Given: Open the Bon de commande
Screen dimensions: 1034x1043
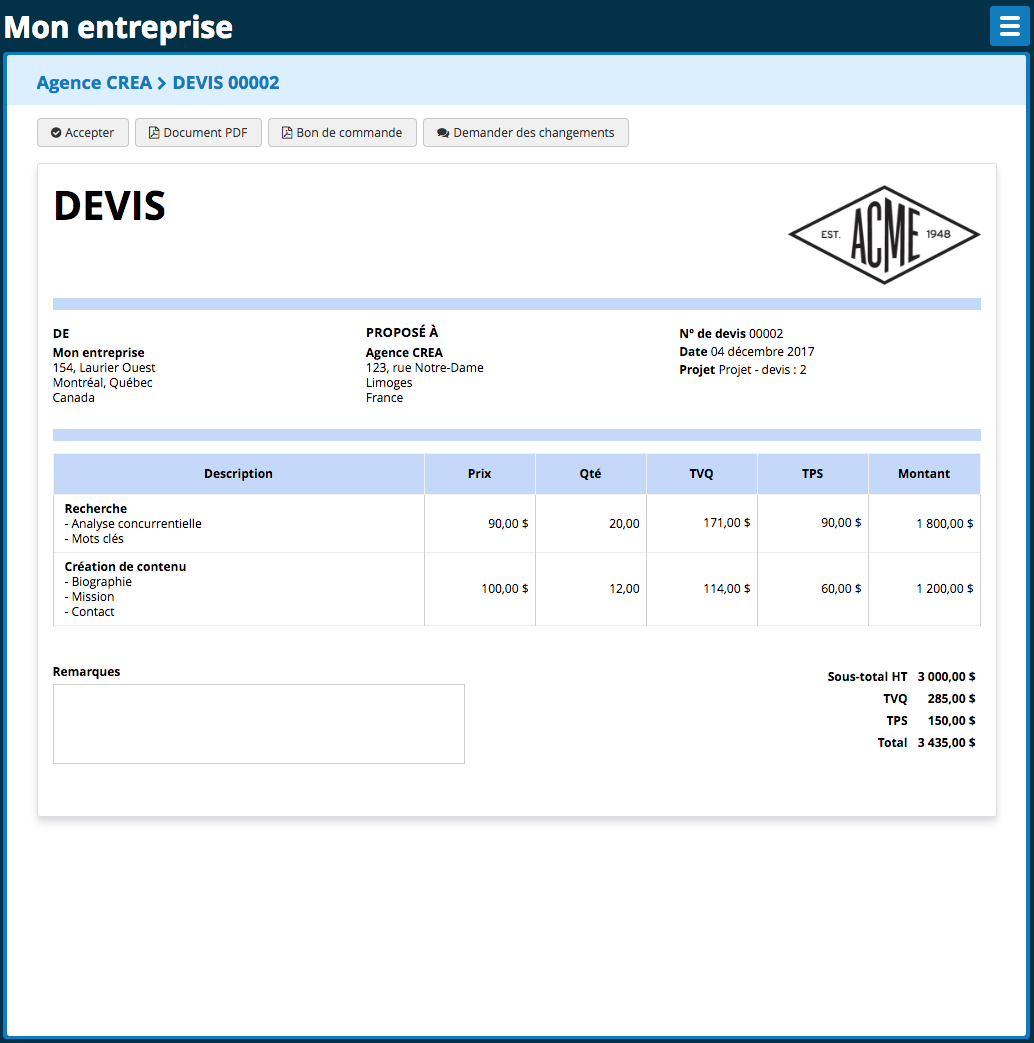Looking at the screenshot, I should pos(342,133).
